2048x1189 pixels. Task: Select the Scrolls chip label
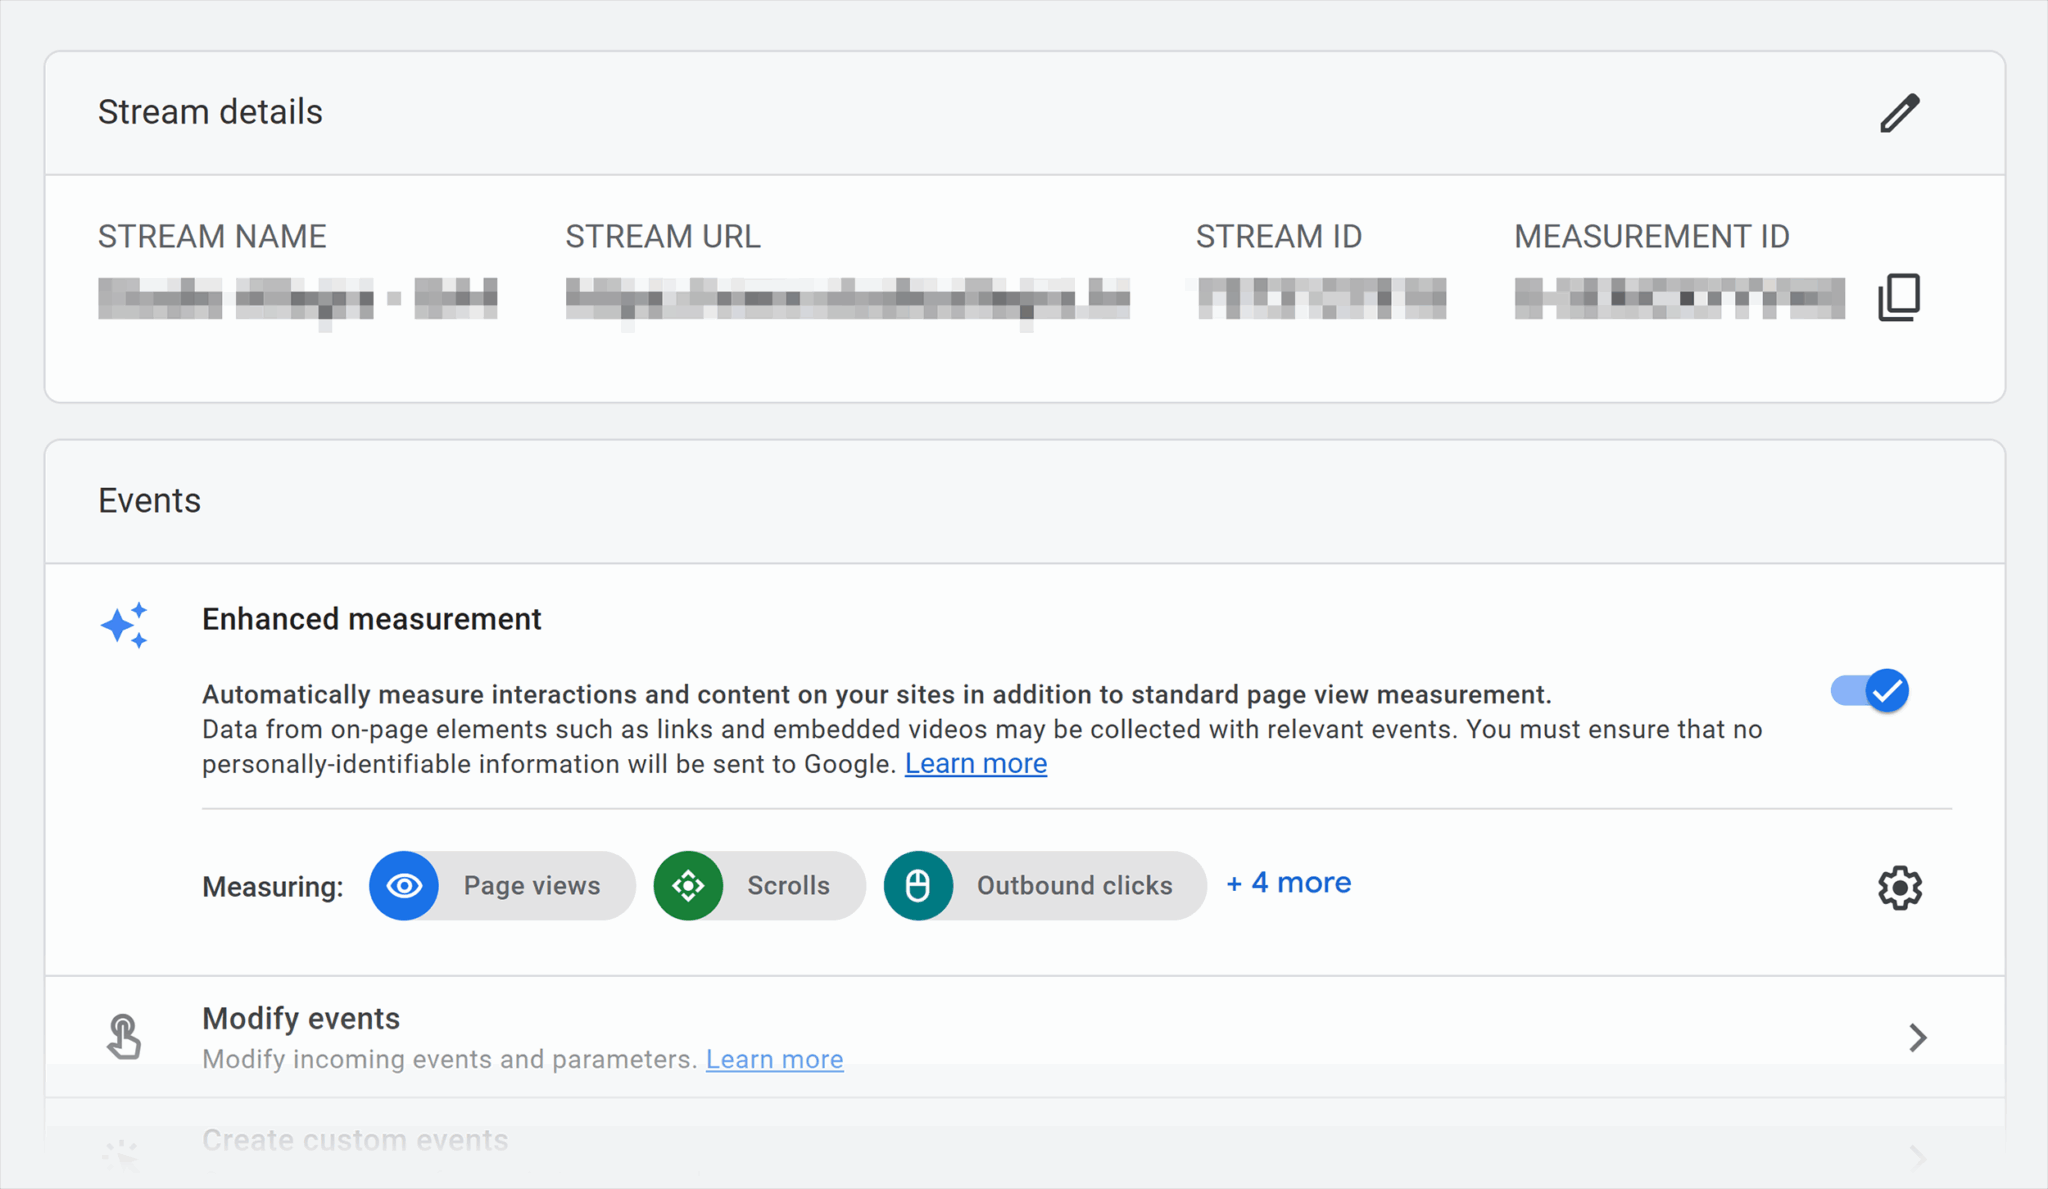pos(789,885)
